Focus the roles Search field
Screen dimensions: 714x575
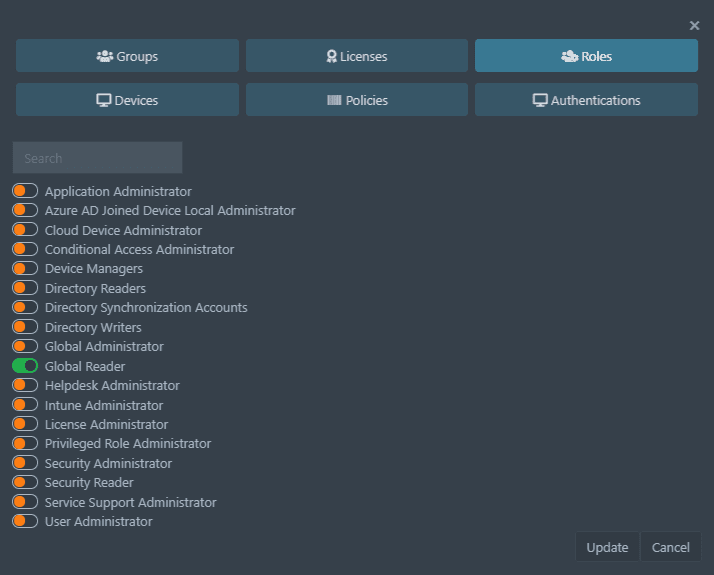pos(97,158)
